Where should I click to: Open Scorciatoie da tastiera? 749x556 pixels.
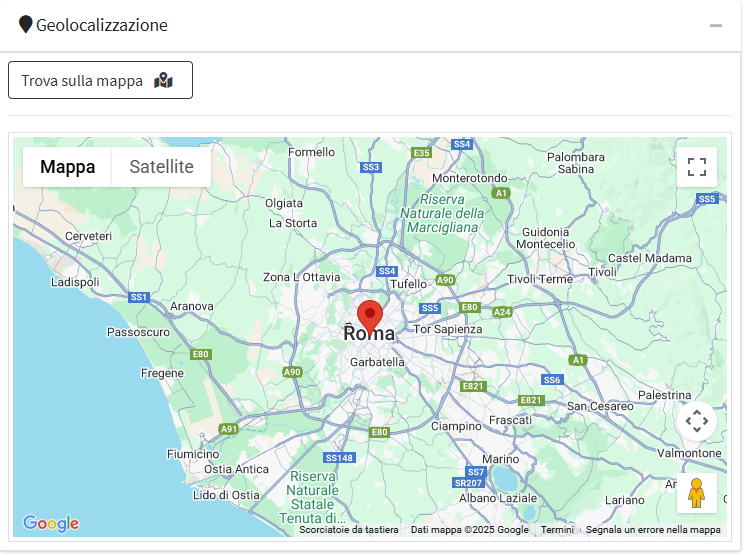coord(349,530)
